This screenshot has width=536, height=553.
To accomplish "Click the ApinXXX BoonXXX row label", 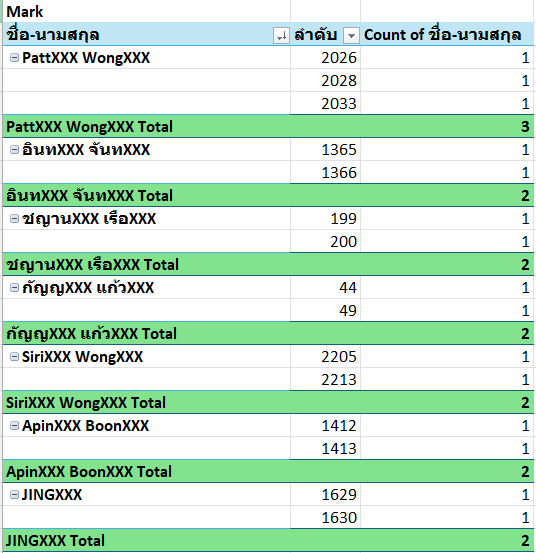I will (x=85, y=426).
